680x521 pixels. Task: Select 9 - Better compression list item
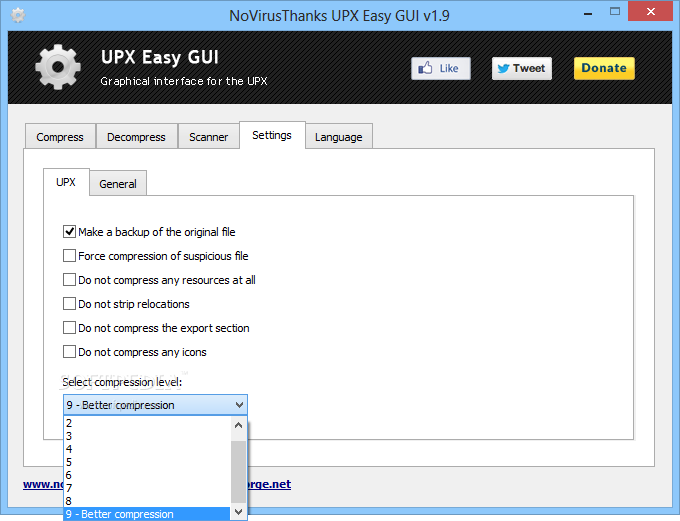147,514
